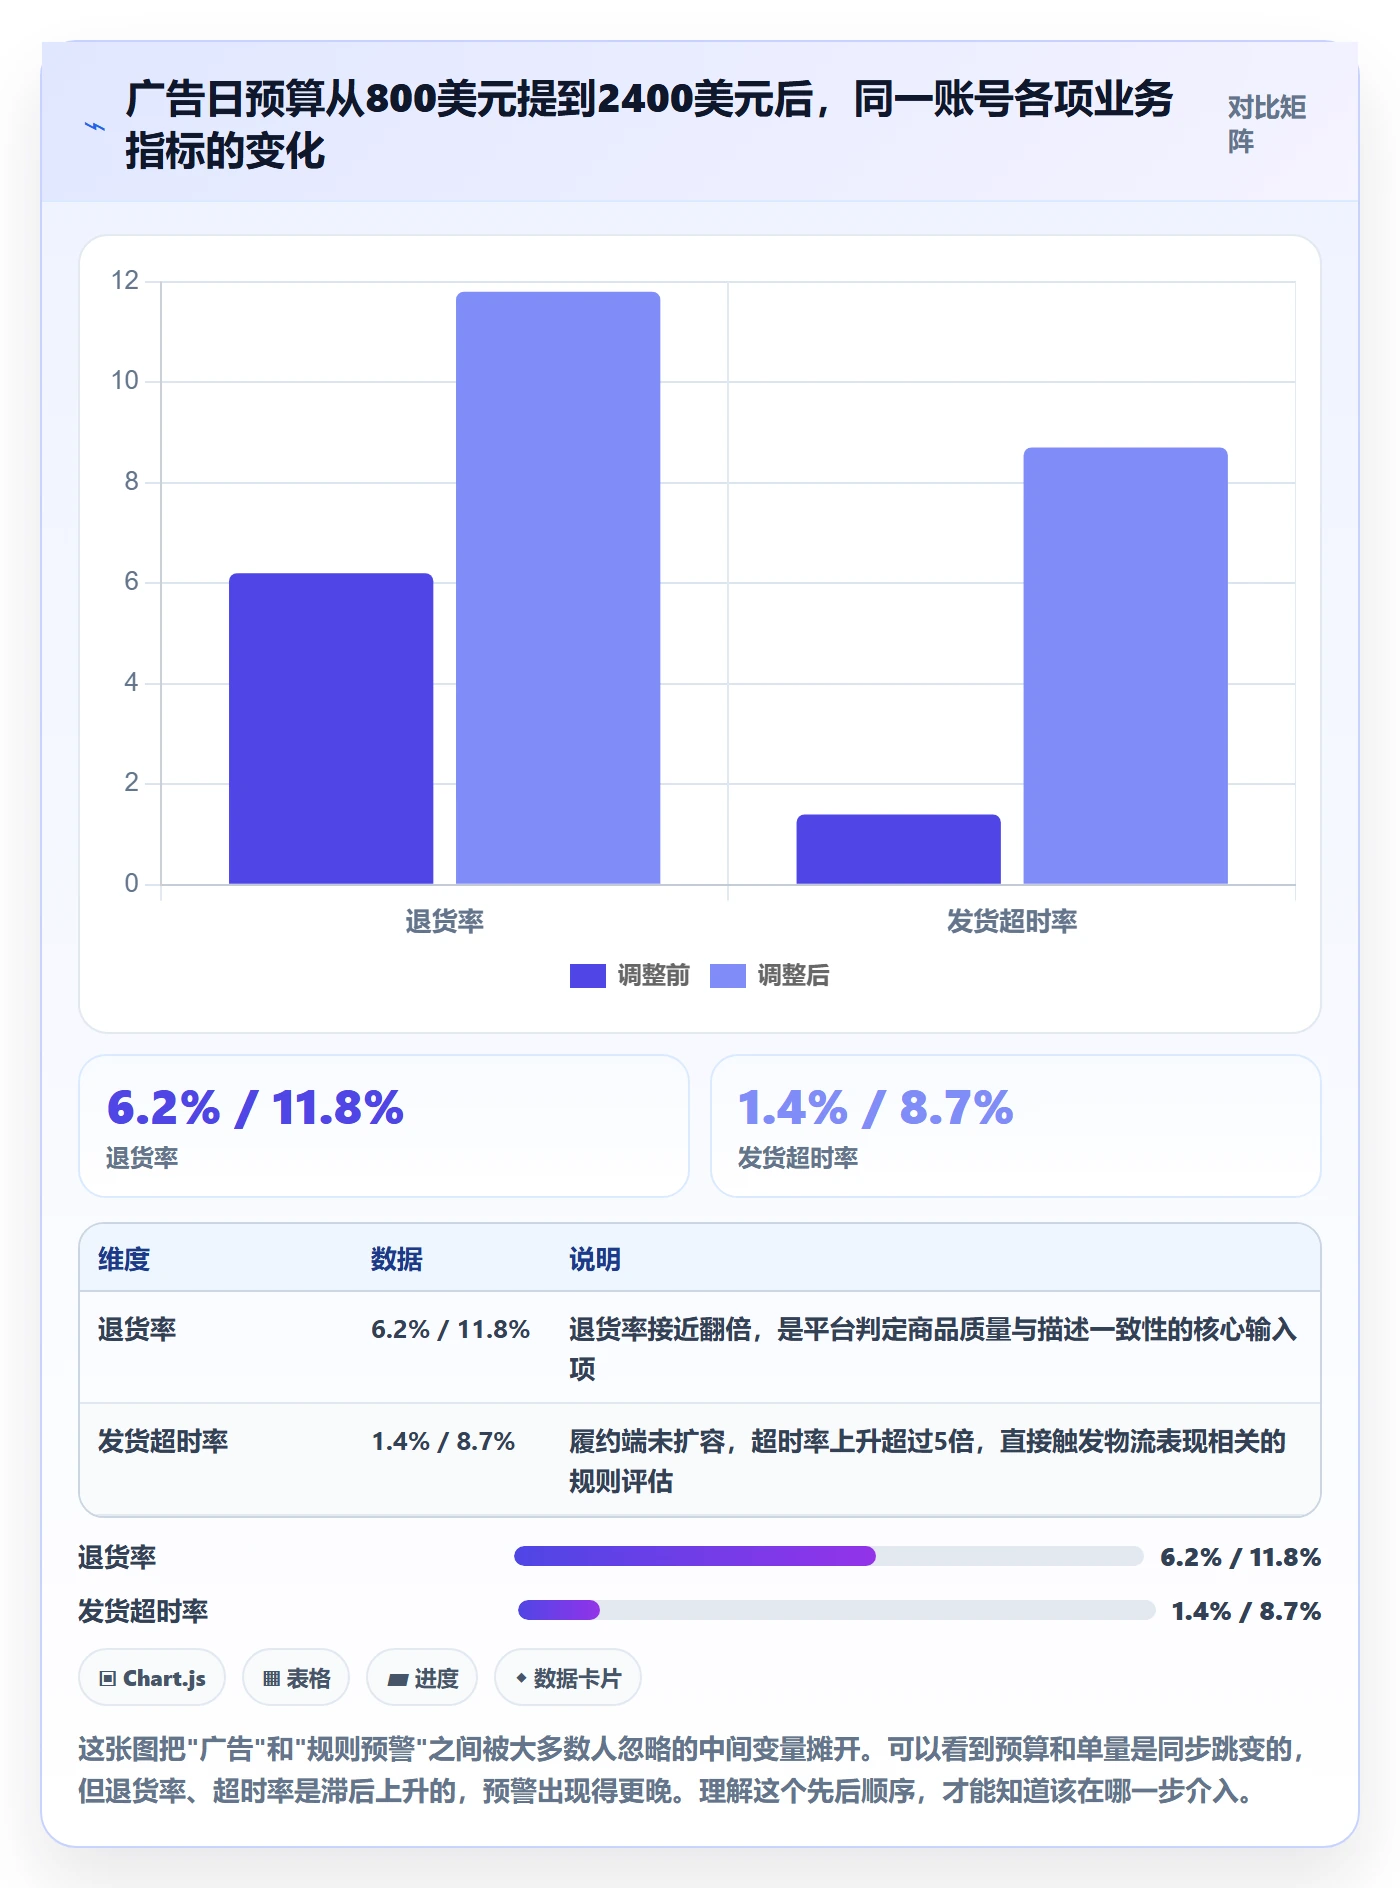Toggle the 调整后 legend color box
The width and height of the screenshot is (1400, 1888).
coord(728,975)
